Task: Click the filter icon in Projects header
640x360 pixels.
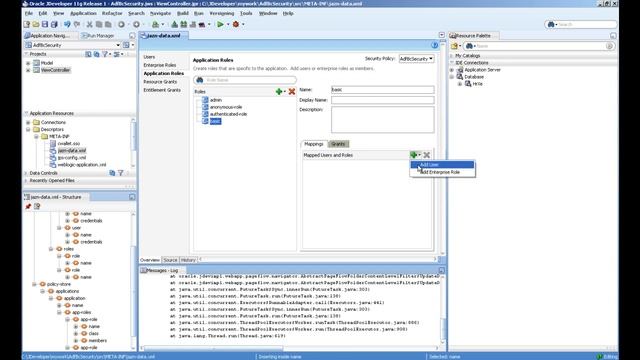Action: pos(105,54)
